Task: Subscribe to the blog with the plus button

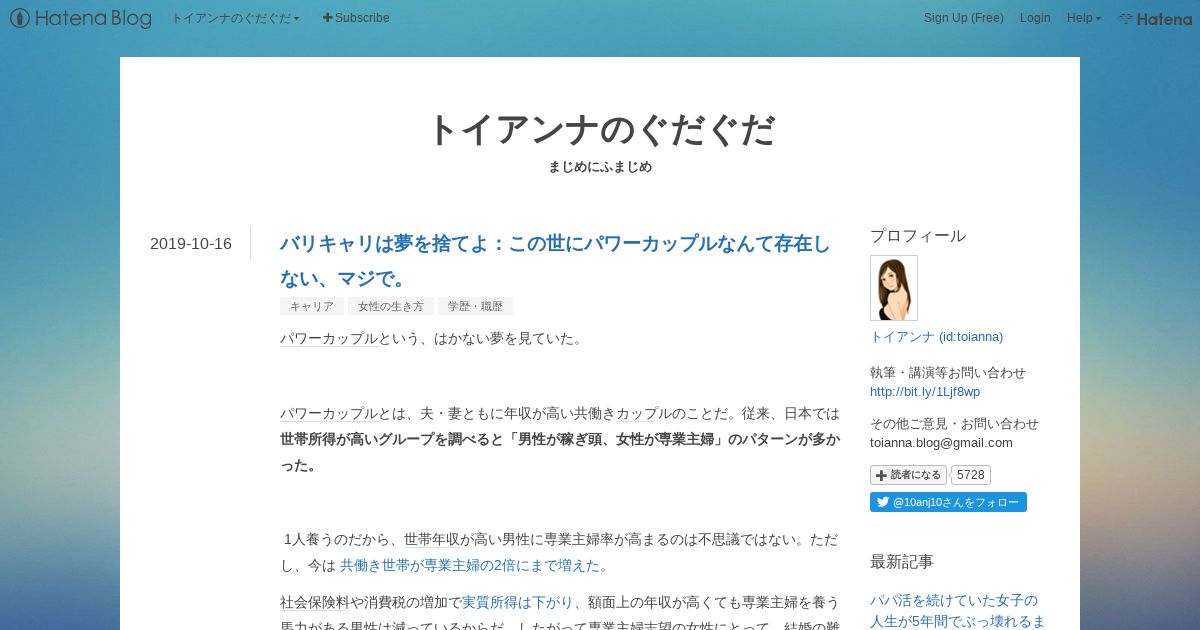Action: point(356,18)
